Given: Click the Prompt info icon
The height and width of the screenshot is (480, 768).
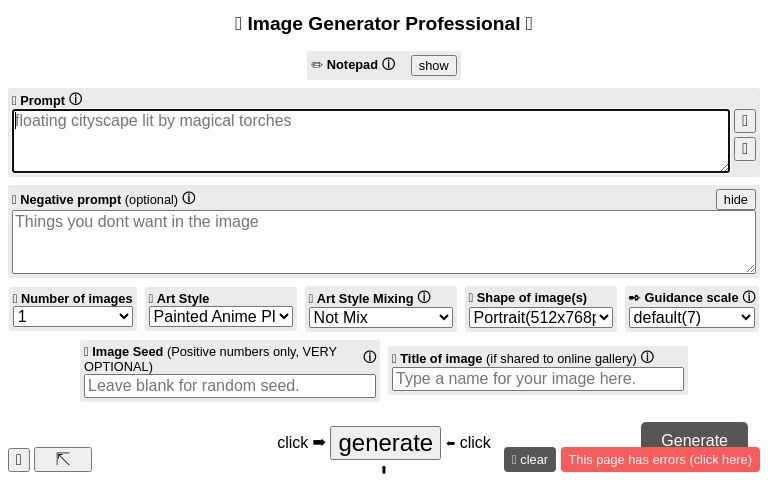Looking at the screenshot, I should 75,99.
